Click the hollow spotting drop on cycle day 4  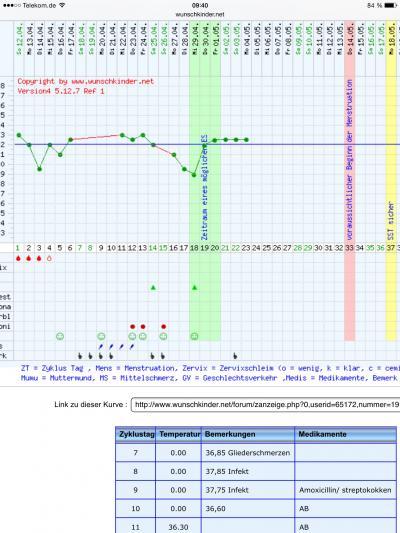click(49, 258)
